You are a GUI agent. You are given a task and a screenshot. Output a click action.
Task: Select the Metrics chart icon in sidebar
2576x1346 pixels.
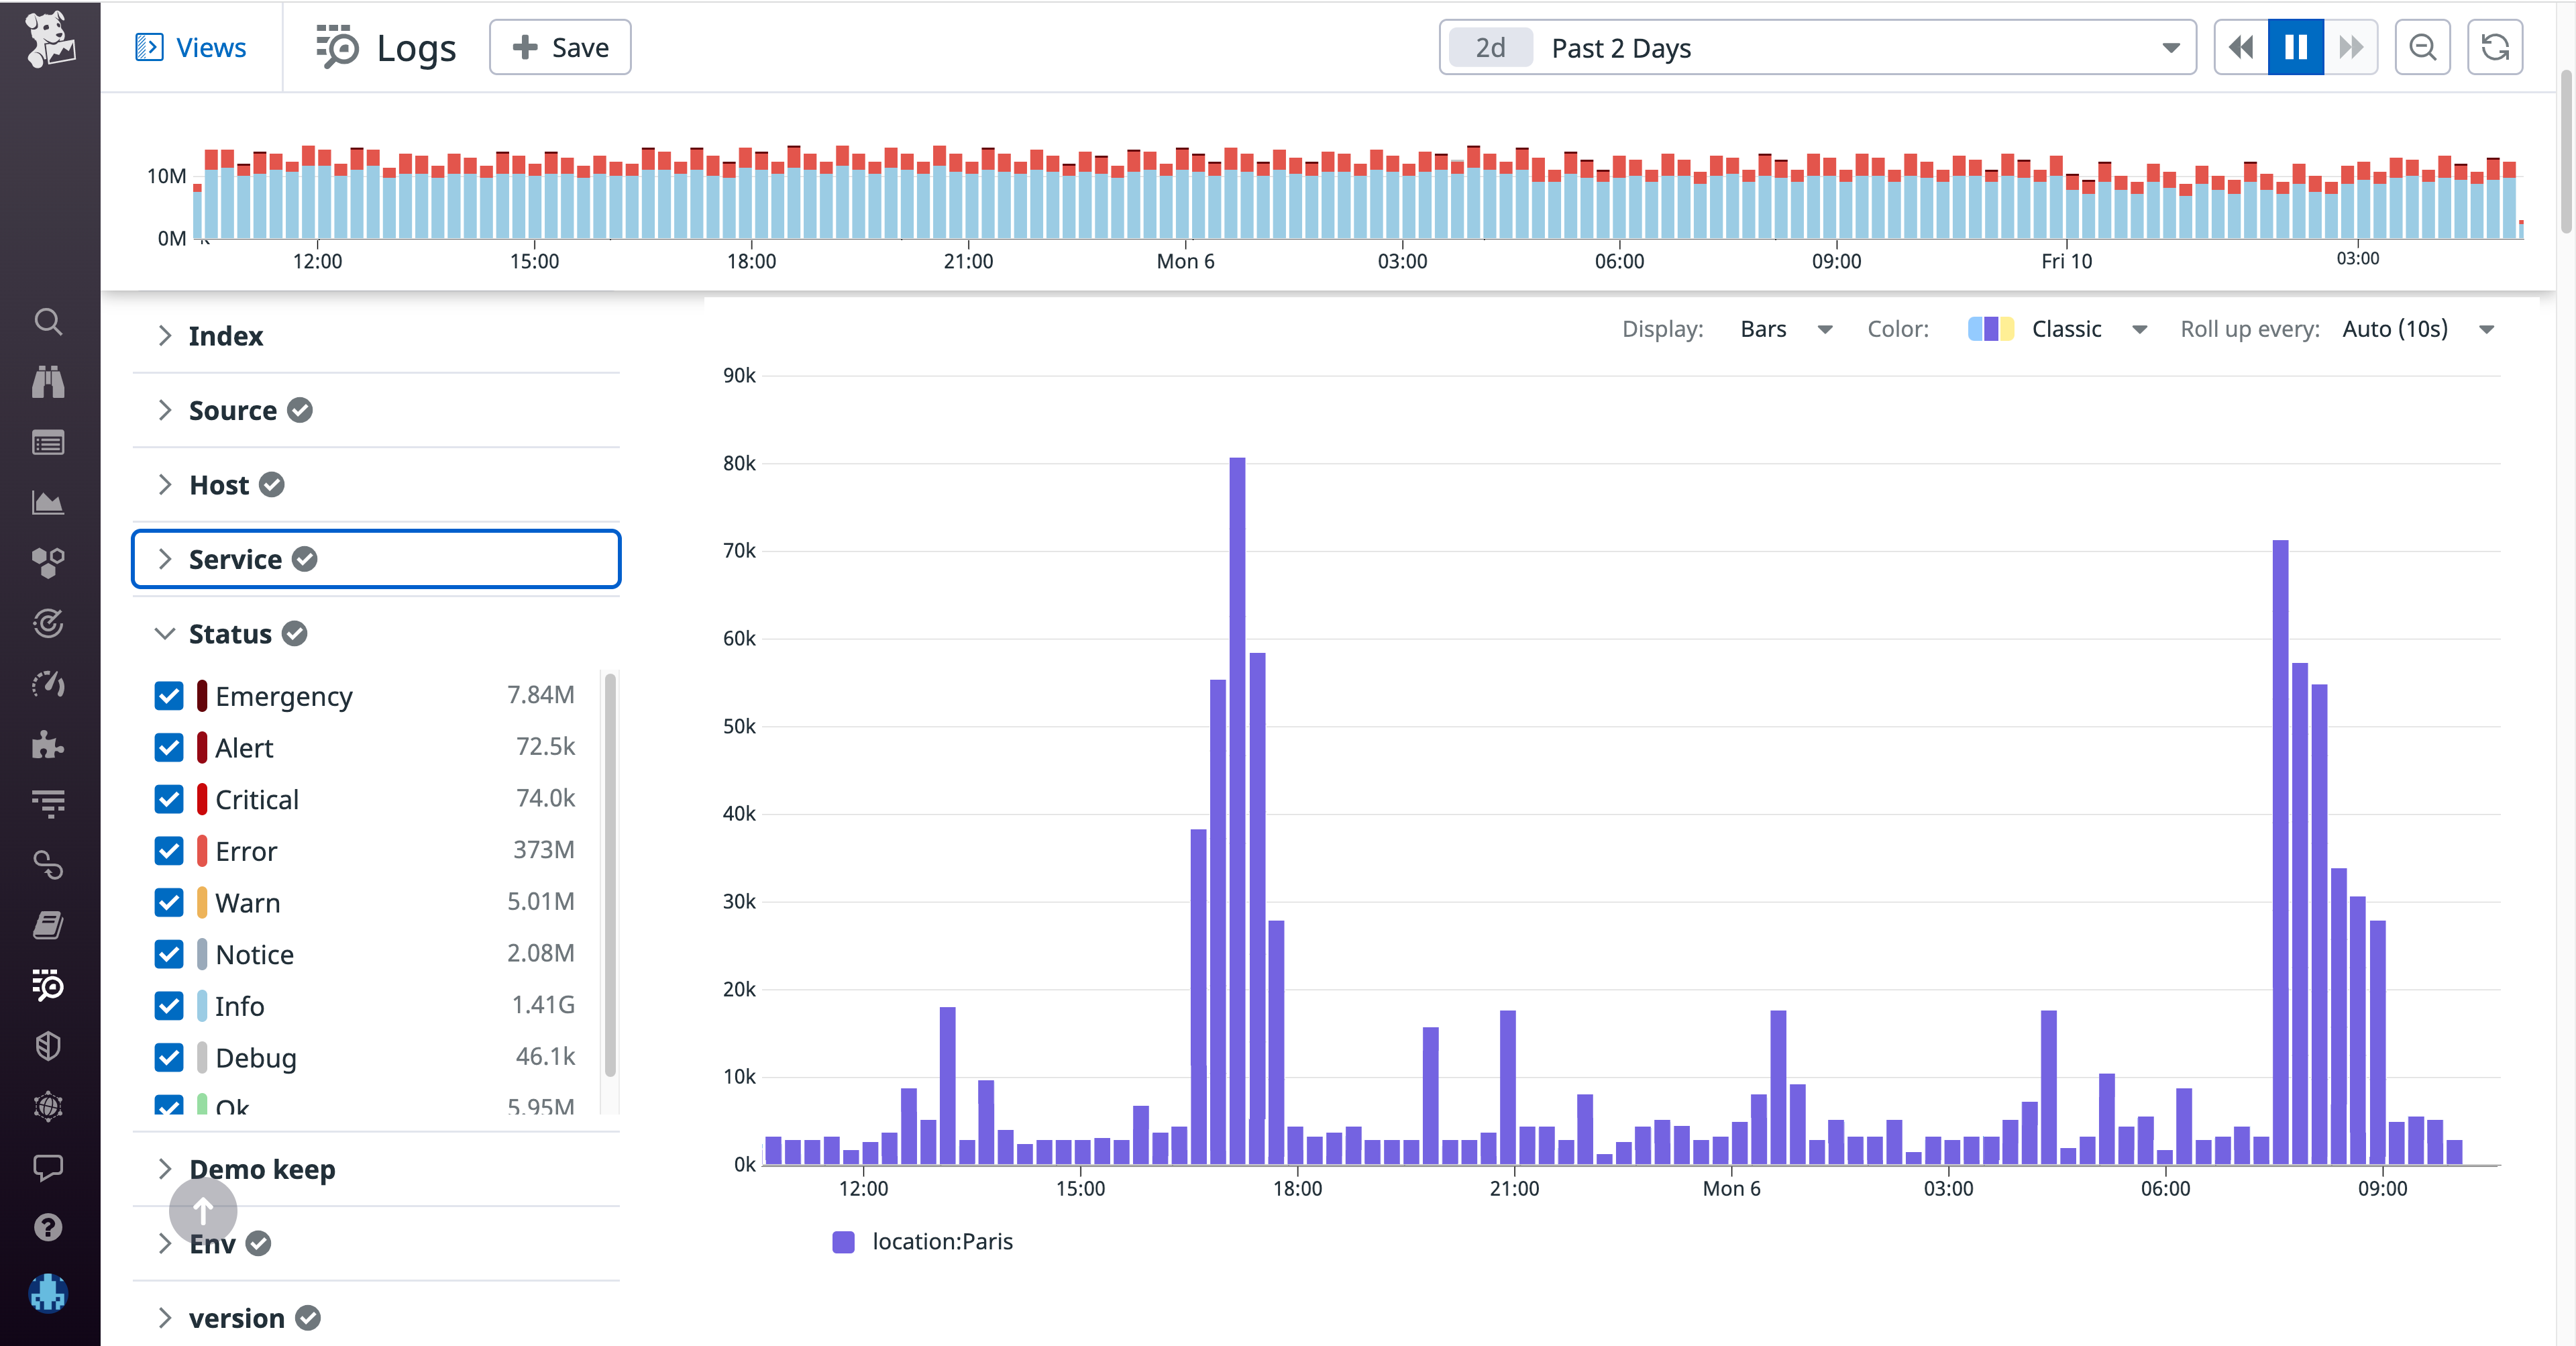click(x=48, y=503)
